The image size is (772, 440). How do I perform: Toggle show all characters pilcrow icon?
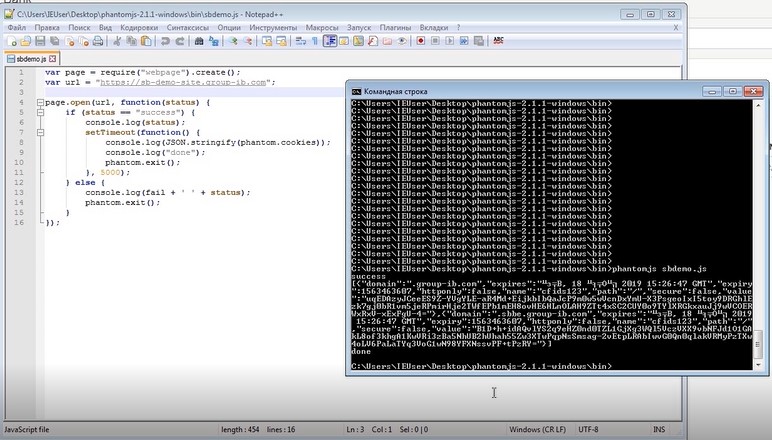(315, 41)
